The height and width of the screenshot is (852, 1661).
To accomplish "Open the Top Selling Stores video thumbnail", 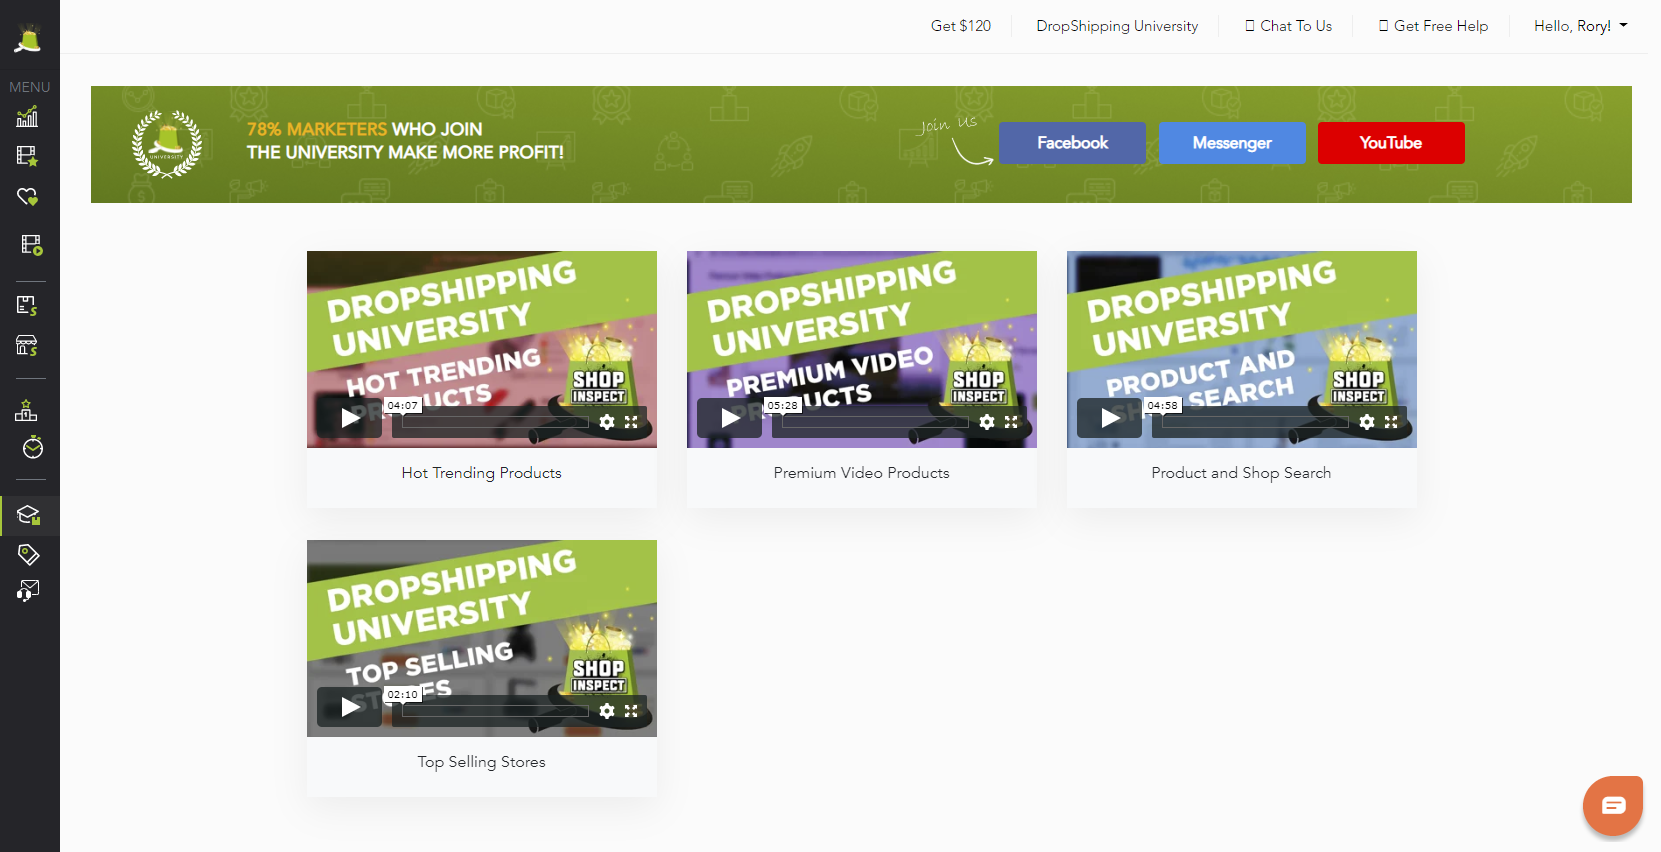I will click(x=482, y=638).
